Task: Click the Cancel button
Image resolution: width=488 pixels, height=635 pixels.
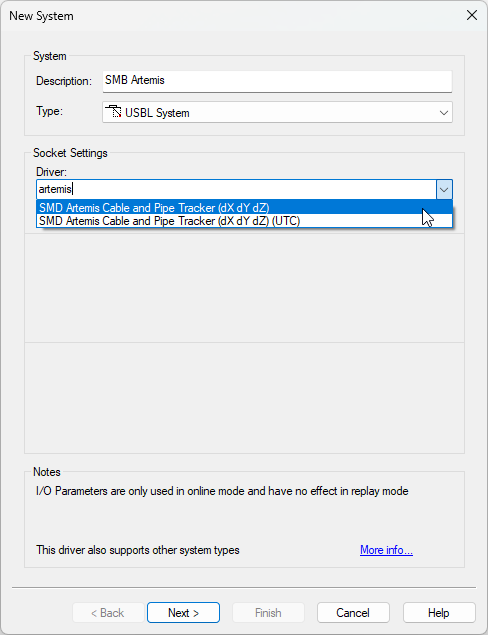Action: (x=353, y=613)
